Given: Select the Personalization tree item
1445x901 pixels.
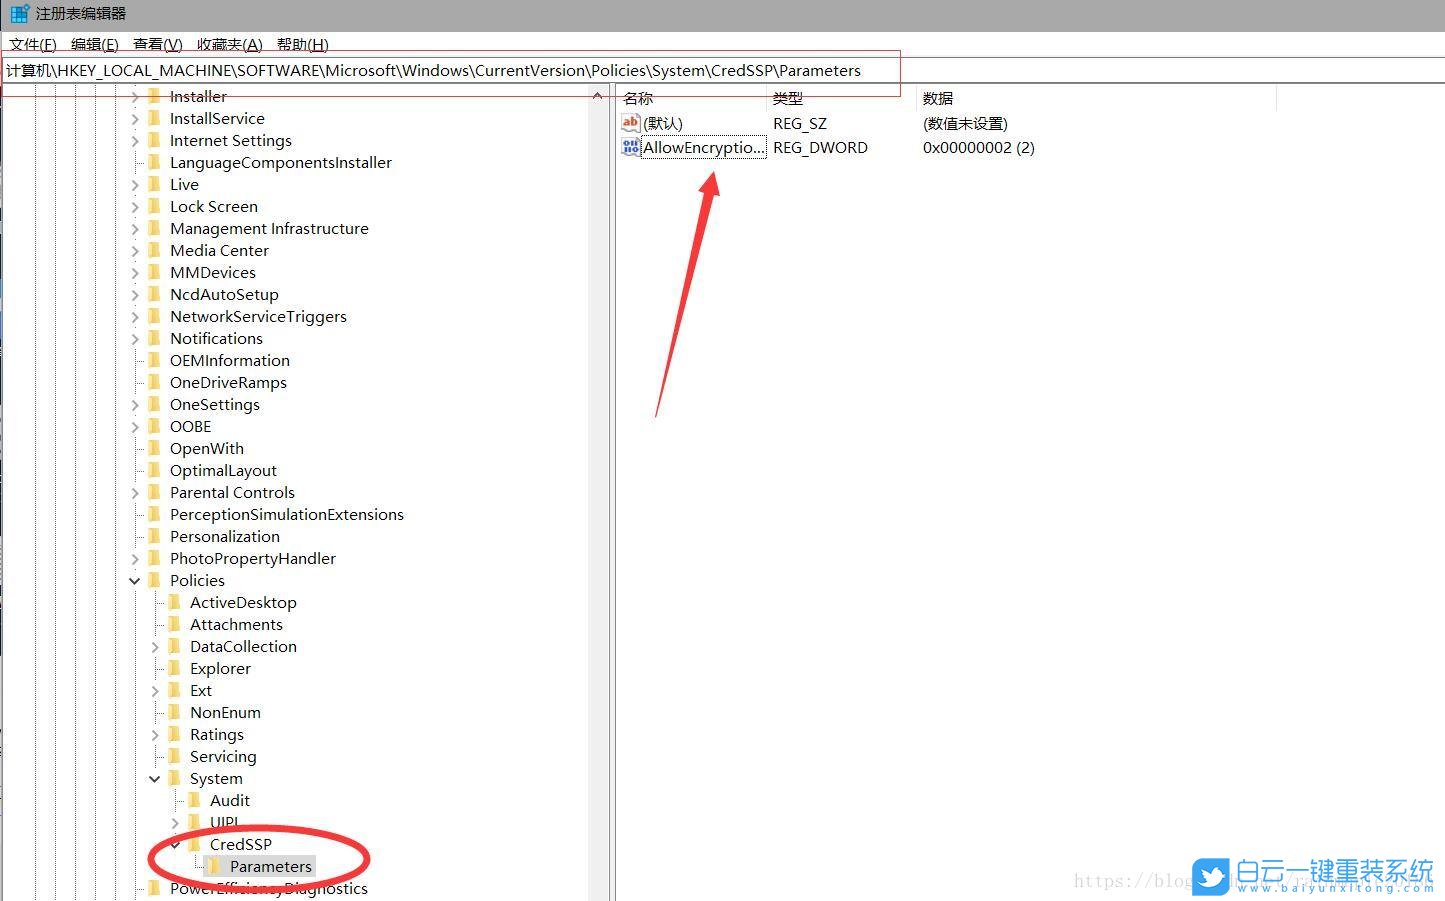Looking at the screenshot, I should coord(224,536).
